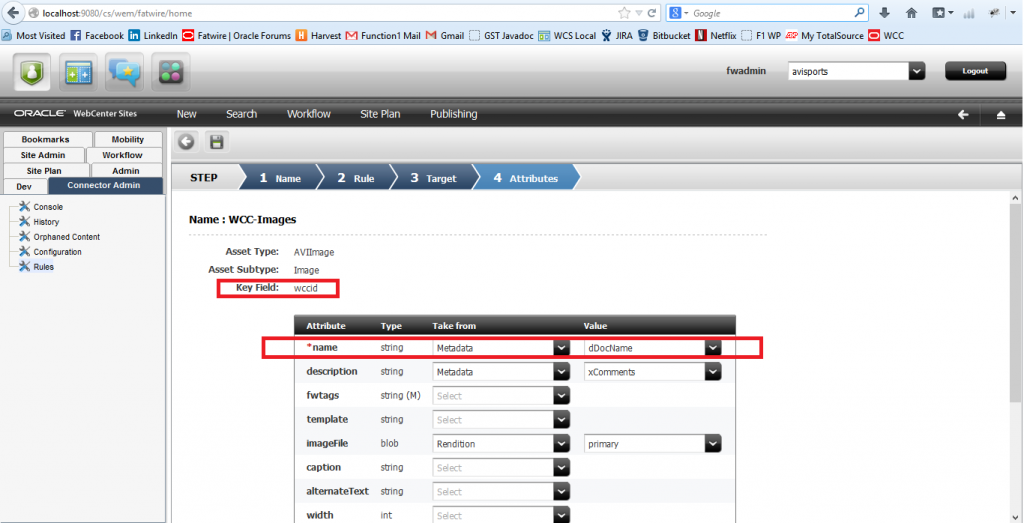This screenshot has height=523, width=1024.
Task: Click the browser Home icon
Action: (x=911, y=13)
